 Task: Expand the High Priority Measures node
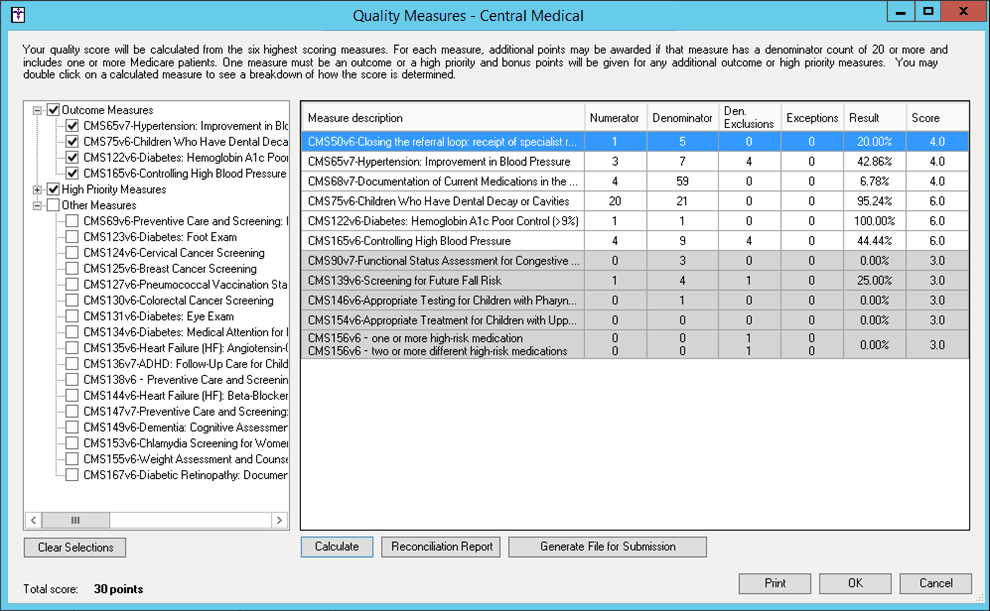pos(38,190)
